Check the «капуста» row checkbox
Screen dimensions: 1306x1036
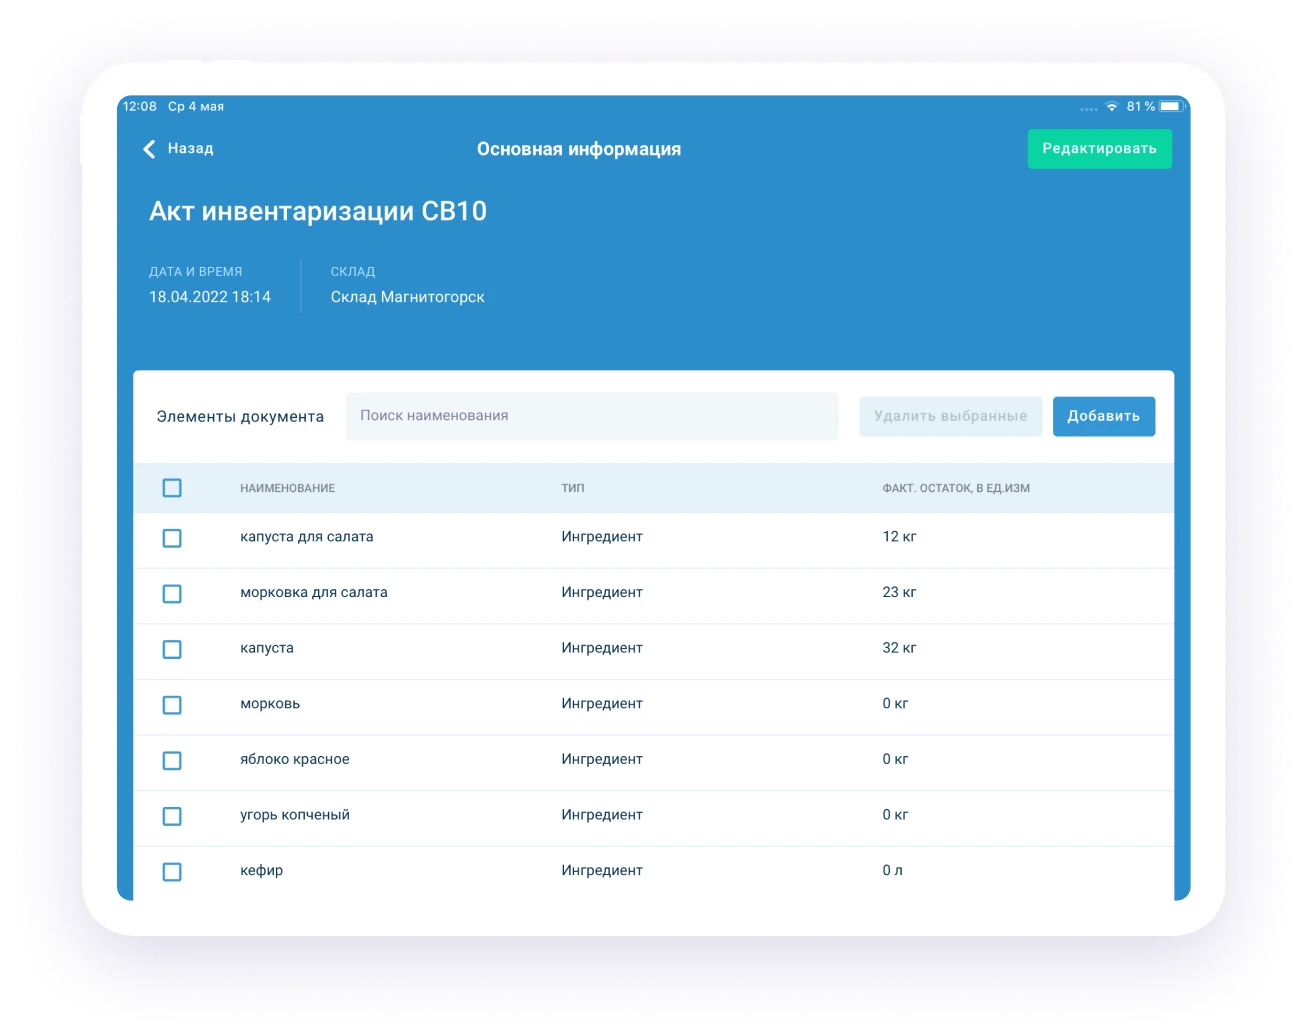click(172, 649)
